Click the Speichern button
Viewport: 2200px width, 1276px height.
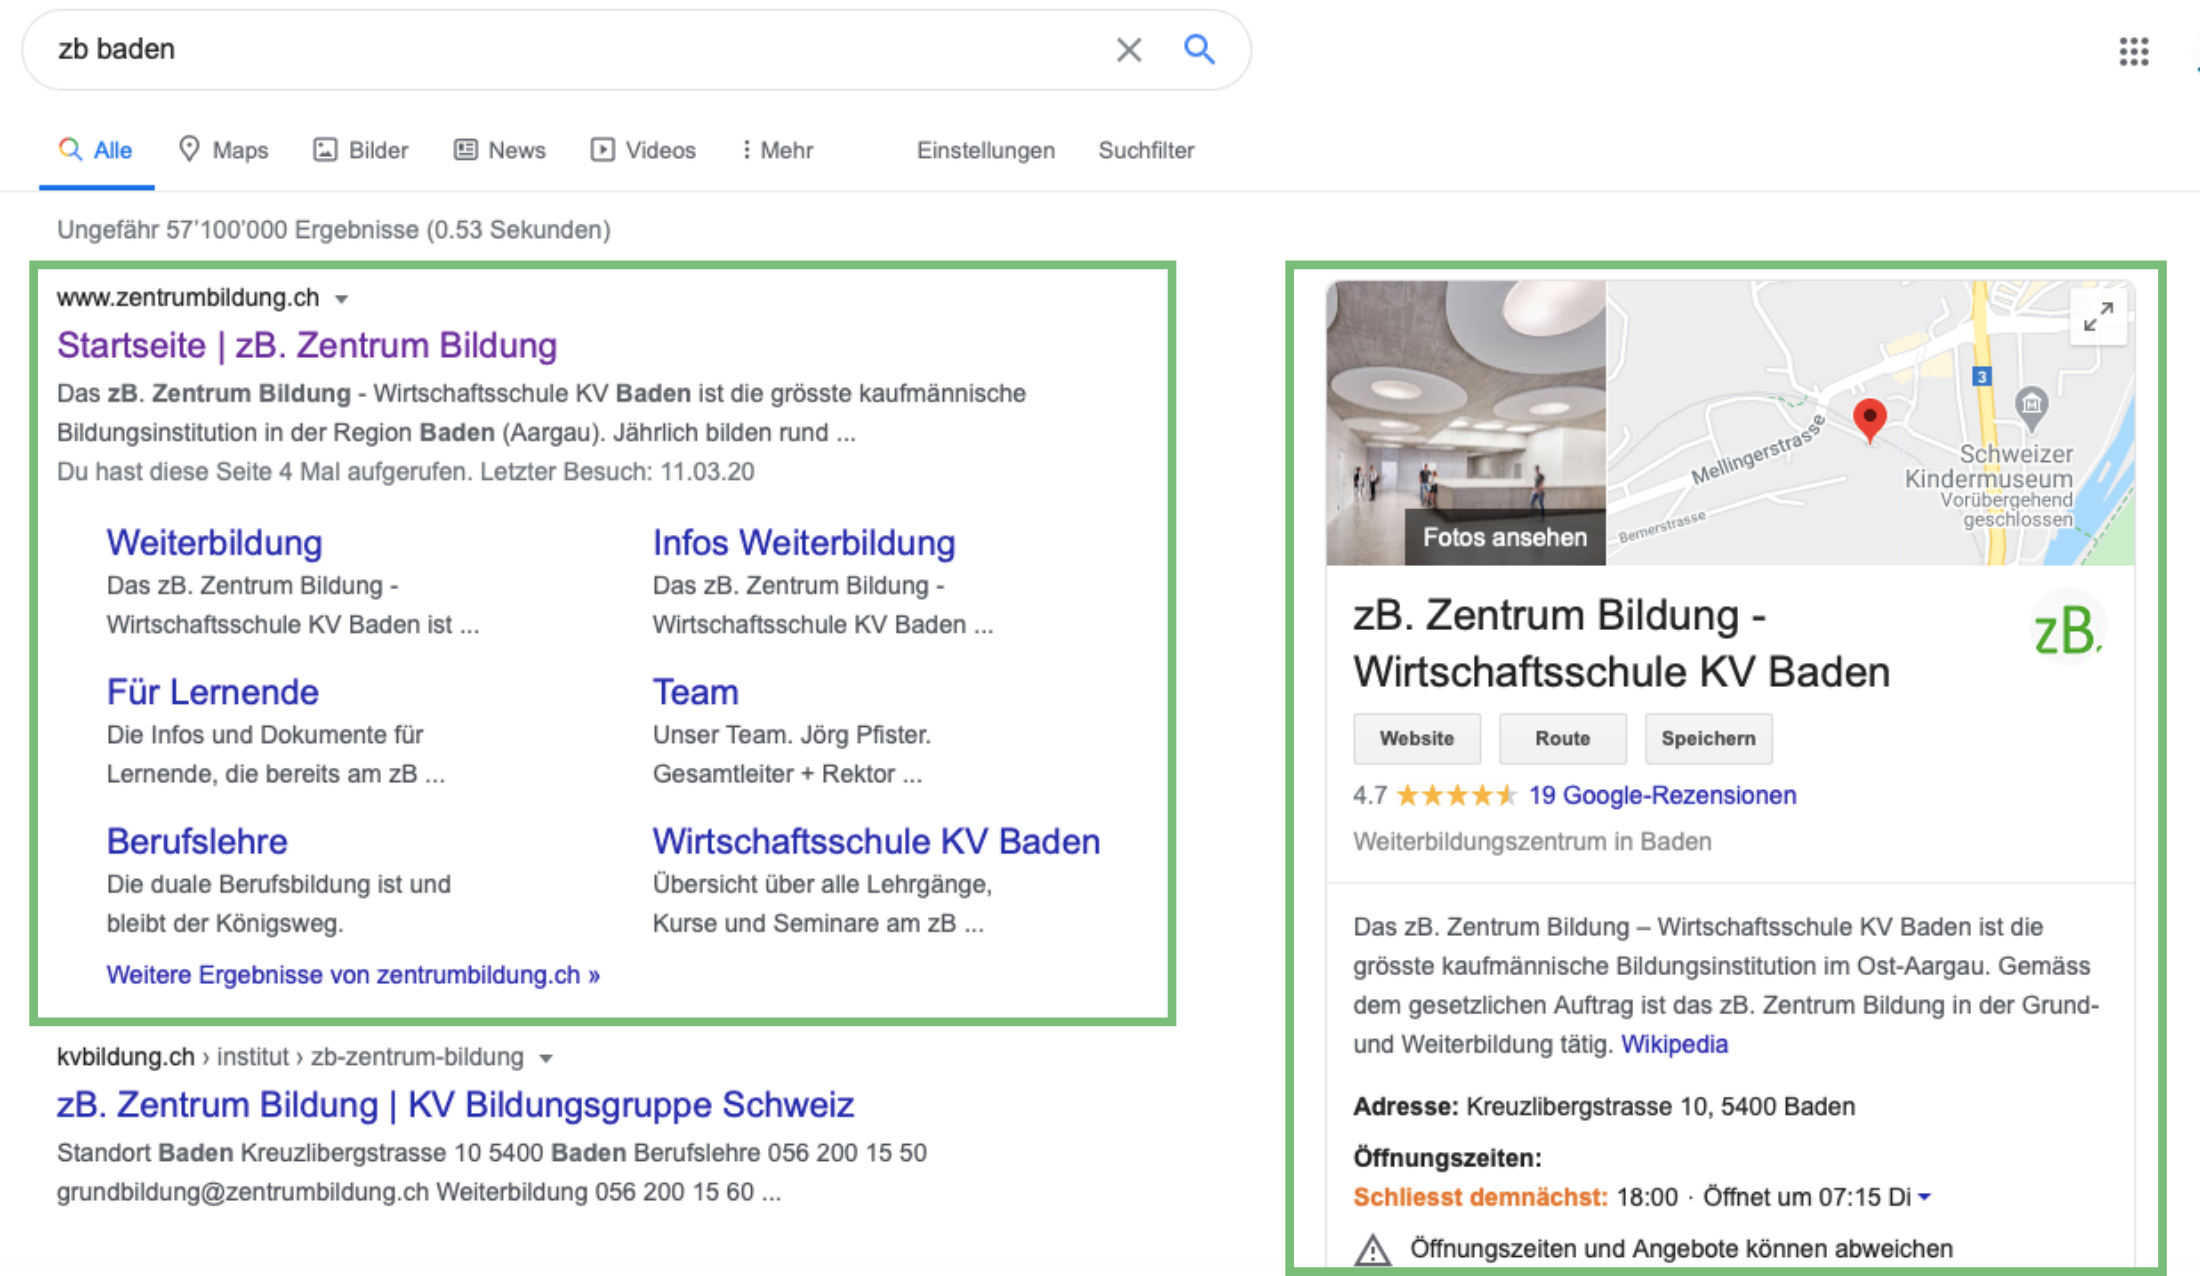(x=1708, y=738)
